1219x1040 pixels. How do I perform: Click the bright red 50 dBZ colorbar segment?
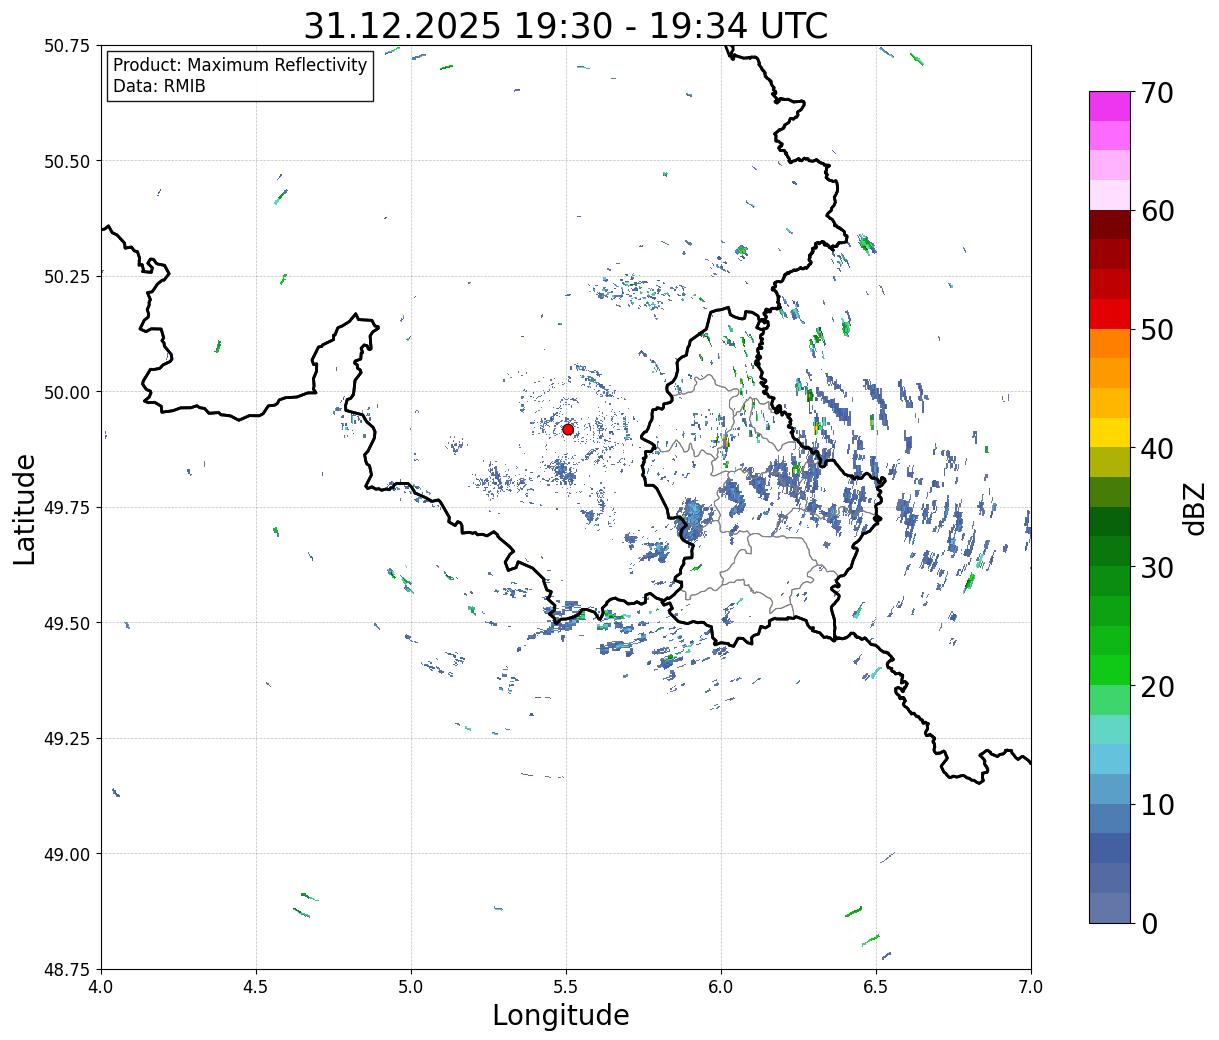coord(1110,313)
